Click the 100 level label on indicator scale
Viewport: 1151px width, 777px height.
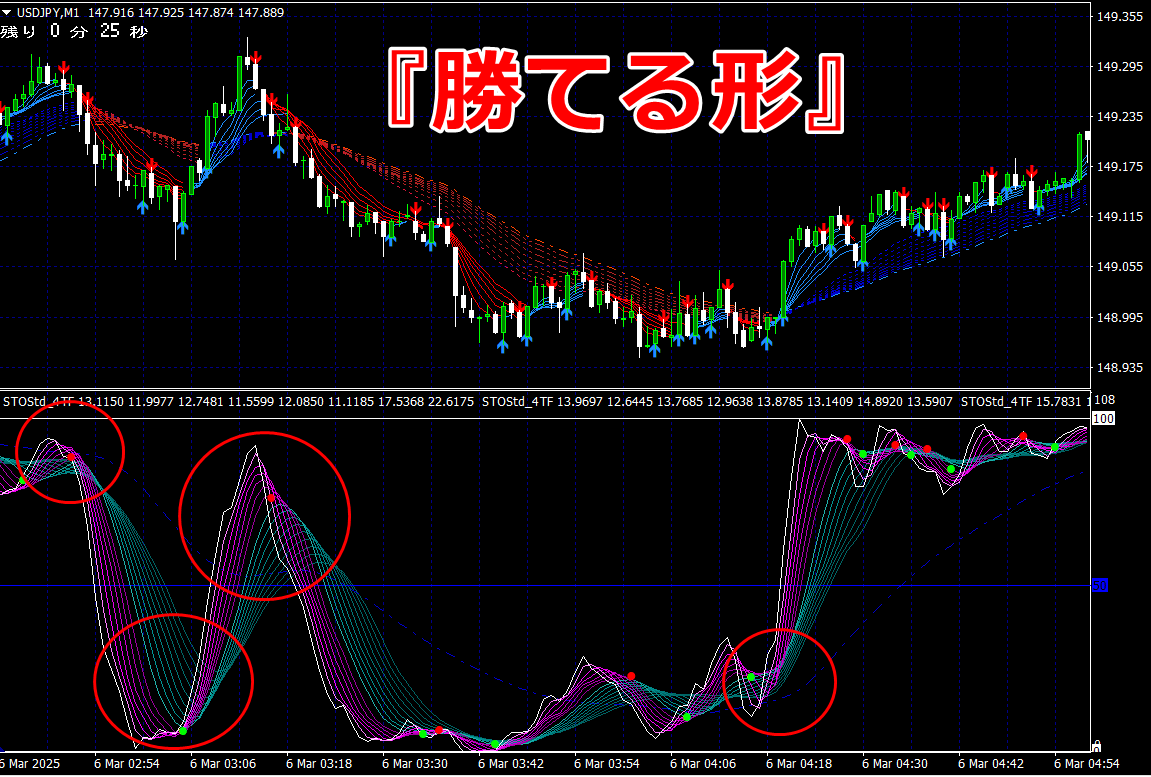point(1103,418)
